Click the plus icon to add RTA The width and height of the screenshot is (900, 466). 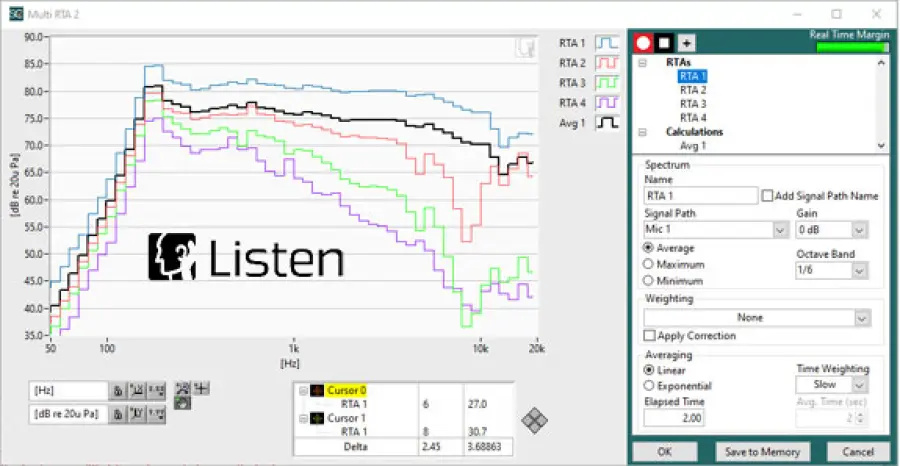coord(685,43)
